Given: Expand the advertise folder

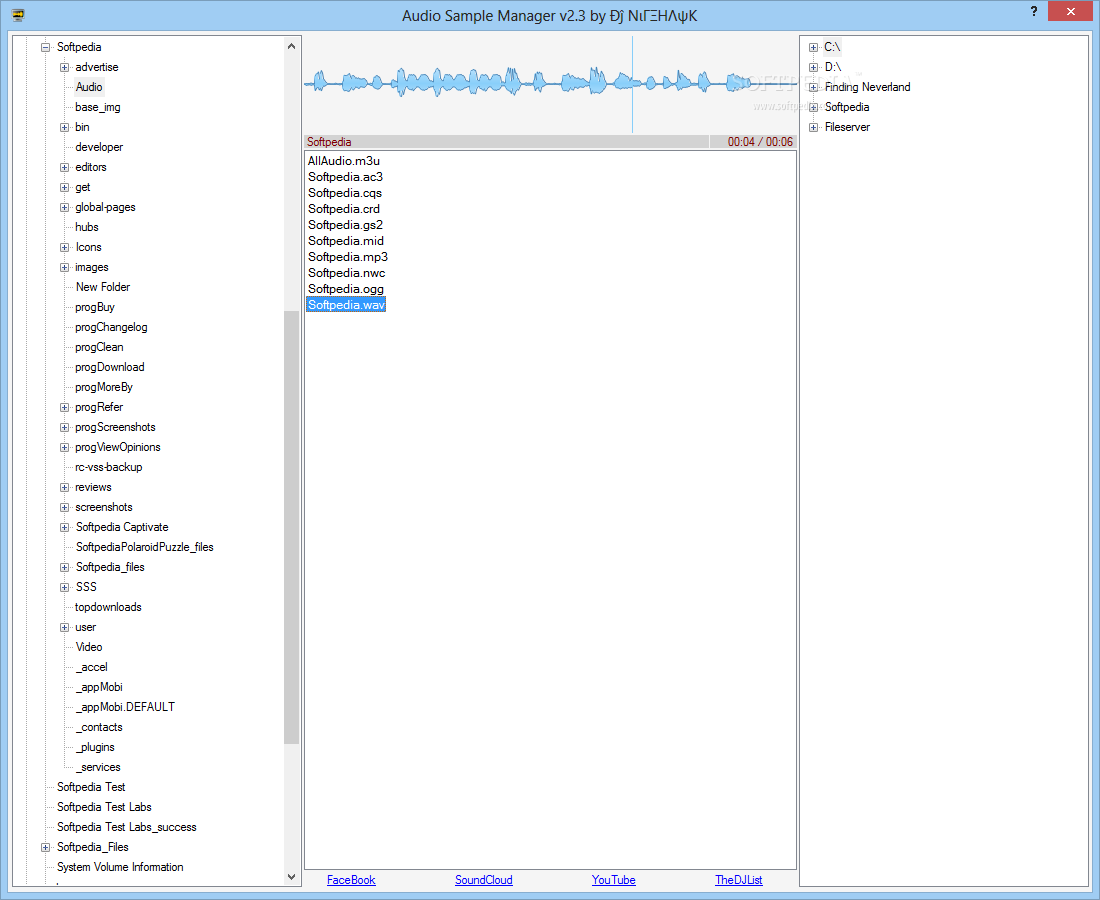Looking at the screenshot, I should tap(65, 67).
